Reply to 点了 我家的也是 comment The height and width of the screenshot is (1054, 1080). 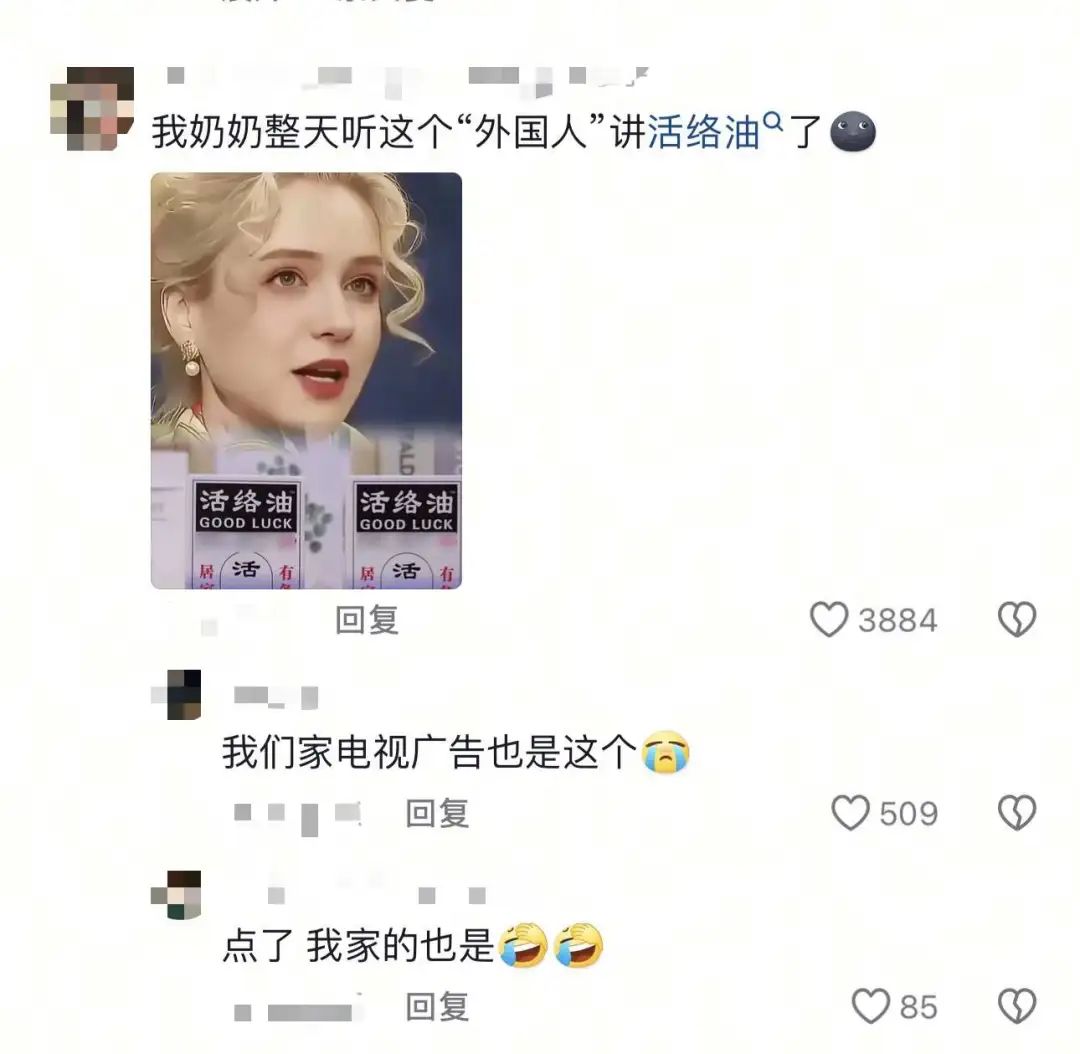(x=437, y=1007)
